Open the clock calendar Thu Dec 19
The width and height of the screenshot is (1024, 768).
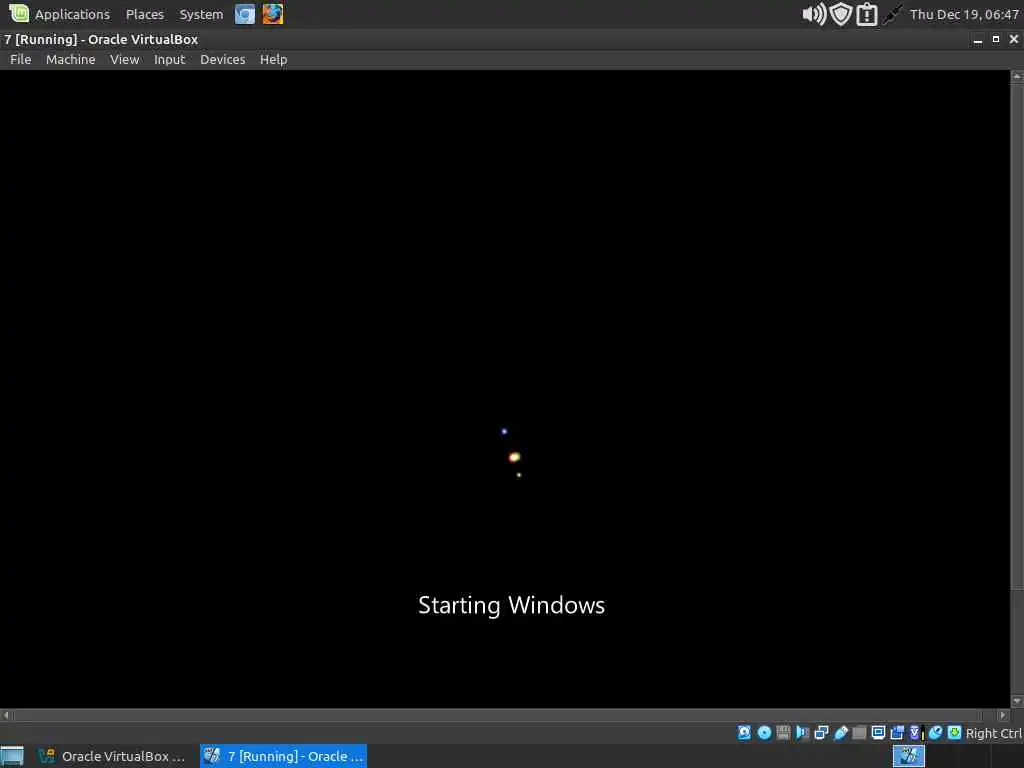964,14
